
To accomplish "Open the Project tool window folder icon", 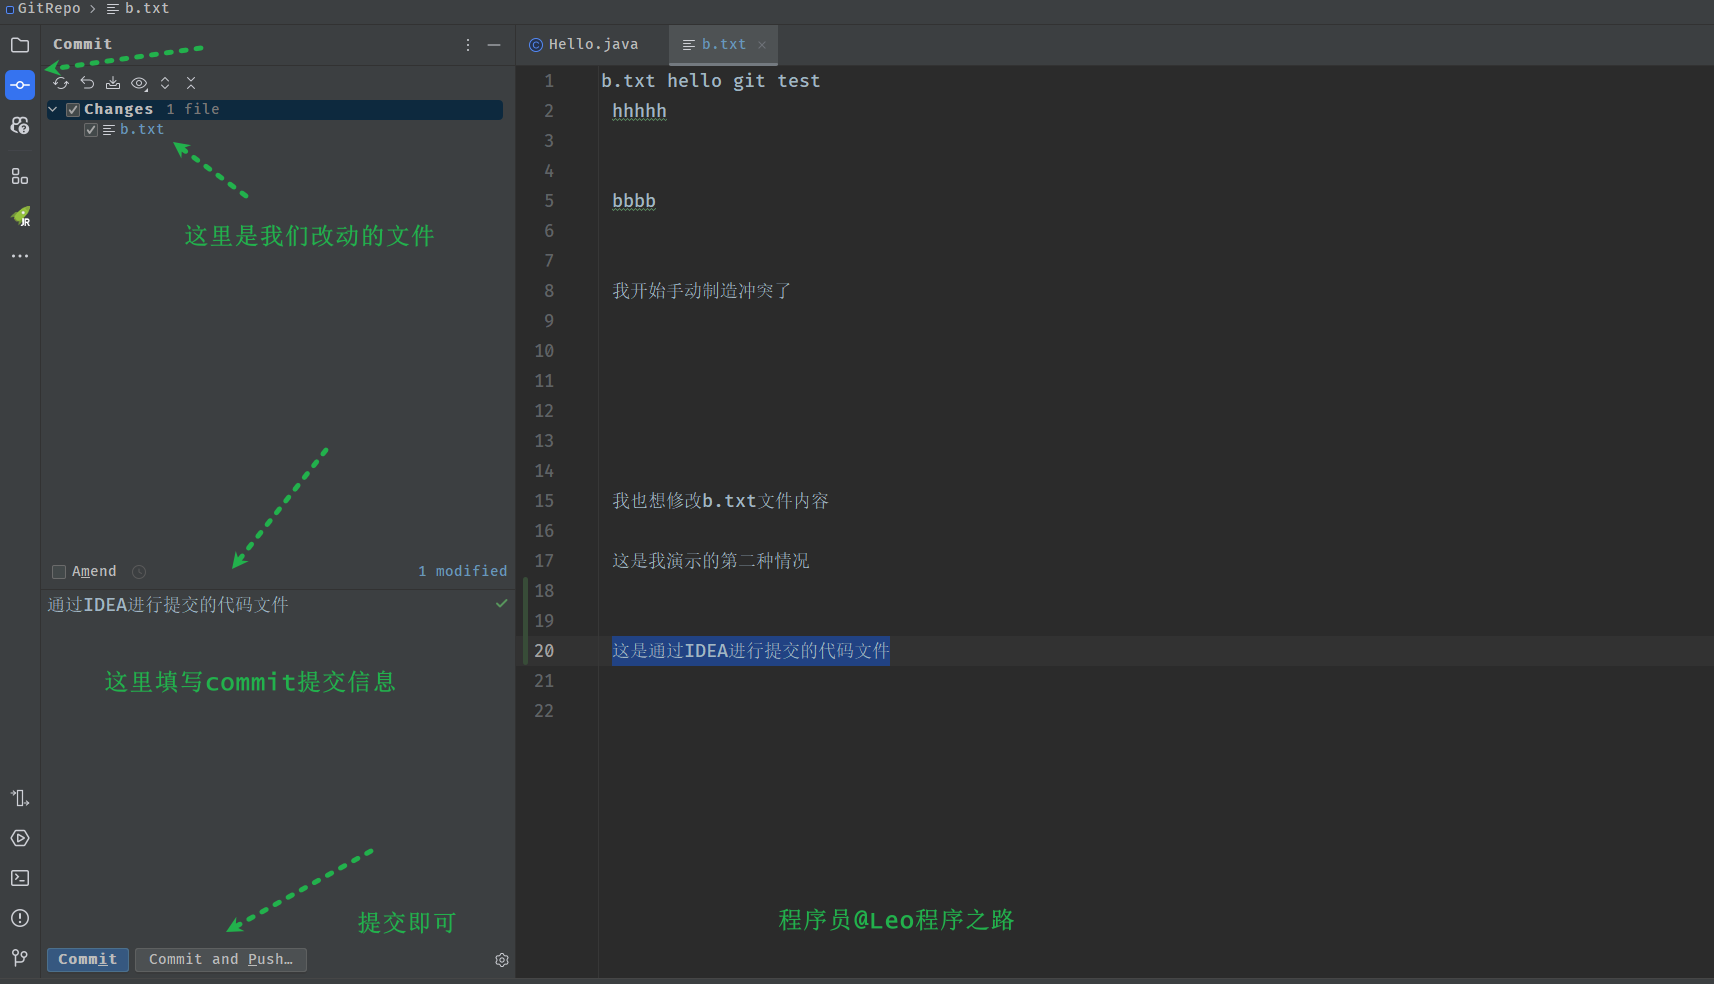I will pos(20,45).
